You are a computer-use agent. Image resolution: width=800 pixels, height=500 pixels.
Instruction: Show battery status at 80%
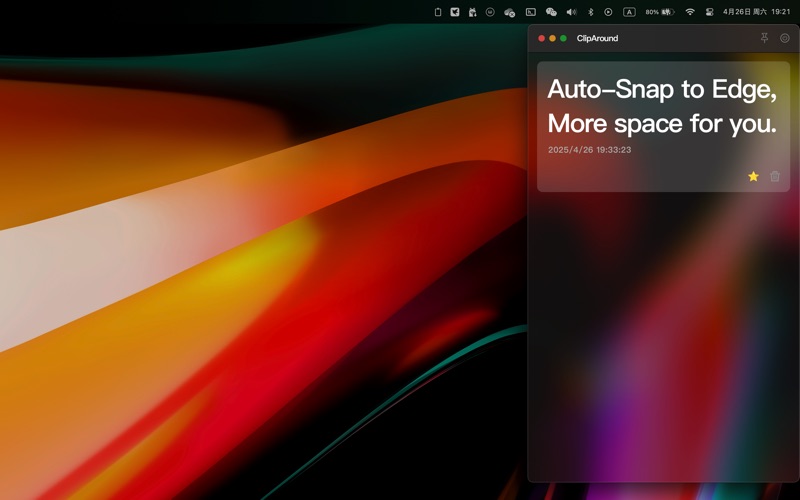coord(660,12)
